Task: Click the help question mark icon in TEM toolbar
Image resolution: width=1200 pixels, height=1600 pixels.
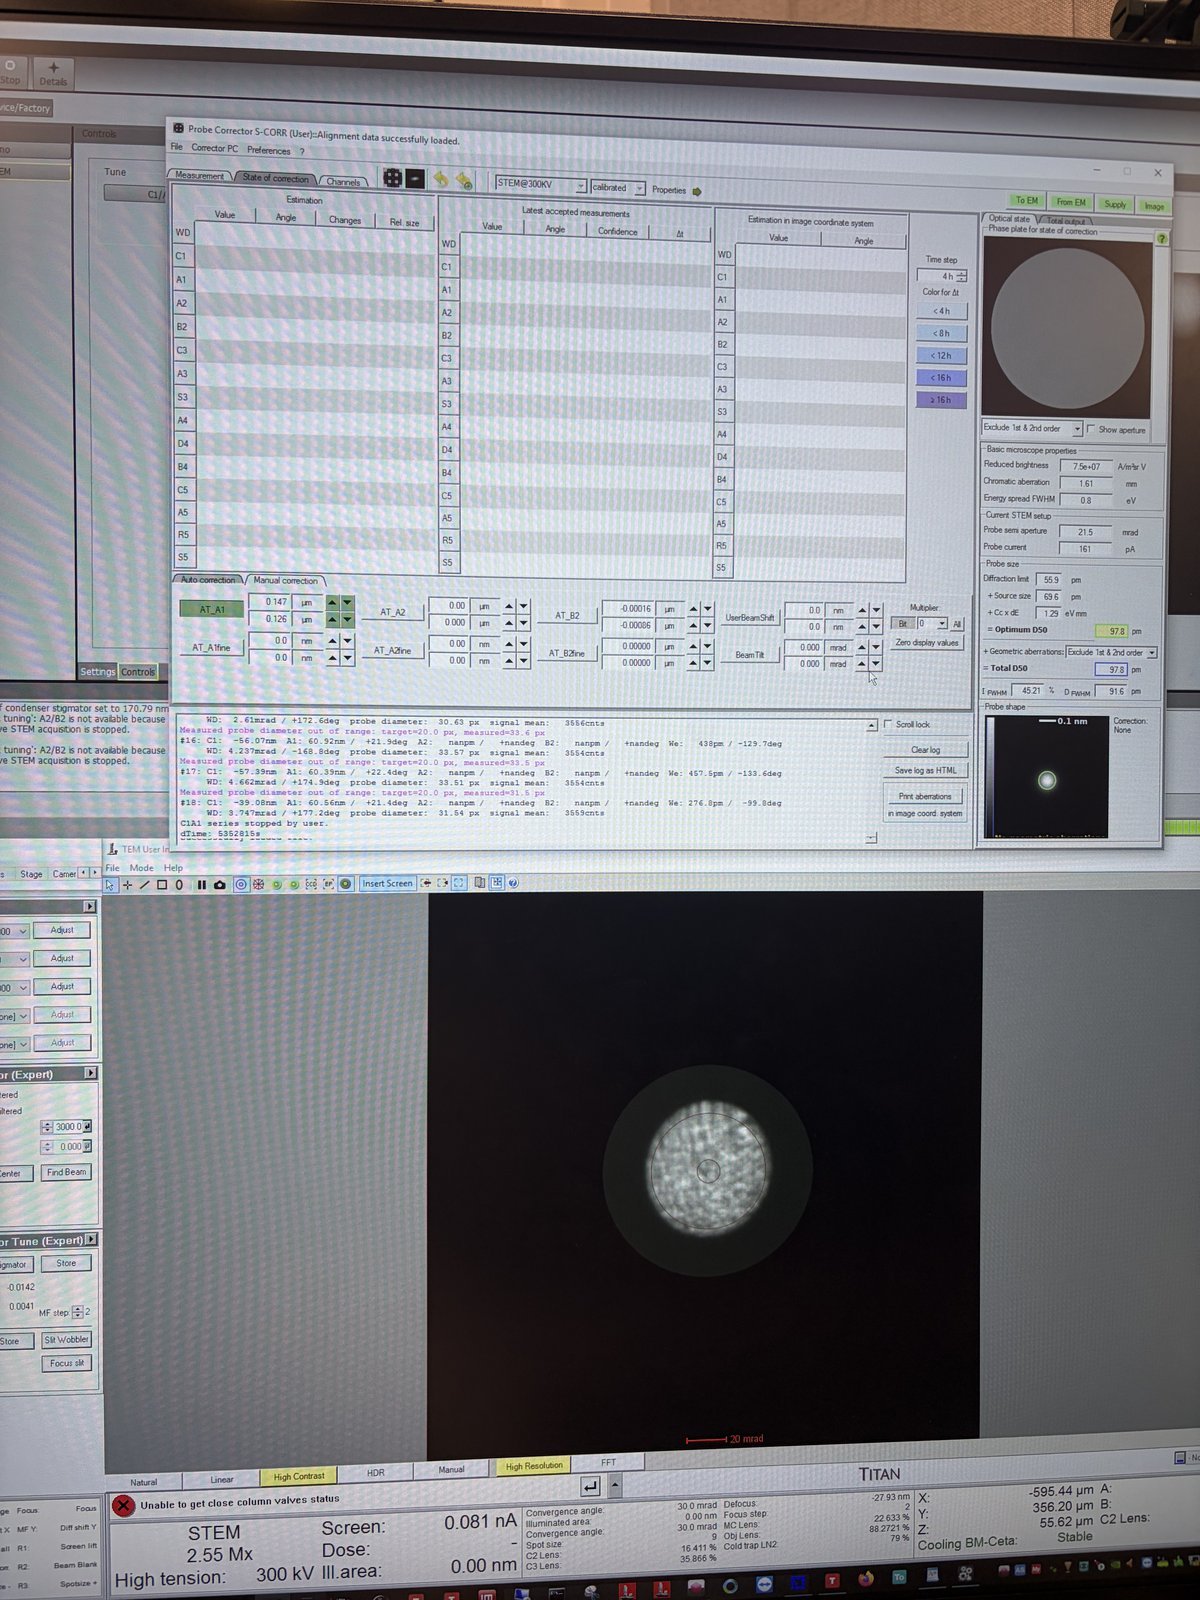Action: (513, 883)
